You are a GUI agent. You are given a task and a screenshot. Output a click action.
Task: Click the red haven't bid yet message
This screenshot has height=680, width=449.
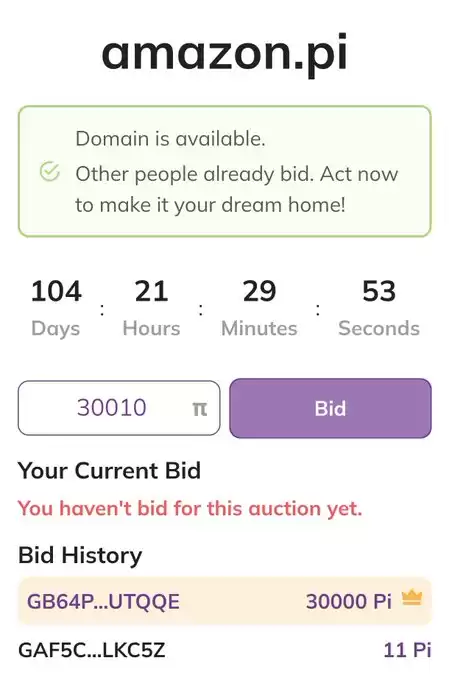(190, 508)
